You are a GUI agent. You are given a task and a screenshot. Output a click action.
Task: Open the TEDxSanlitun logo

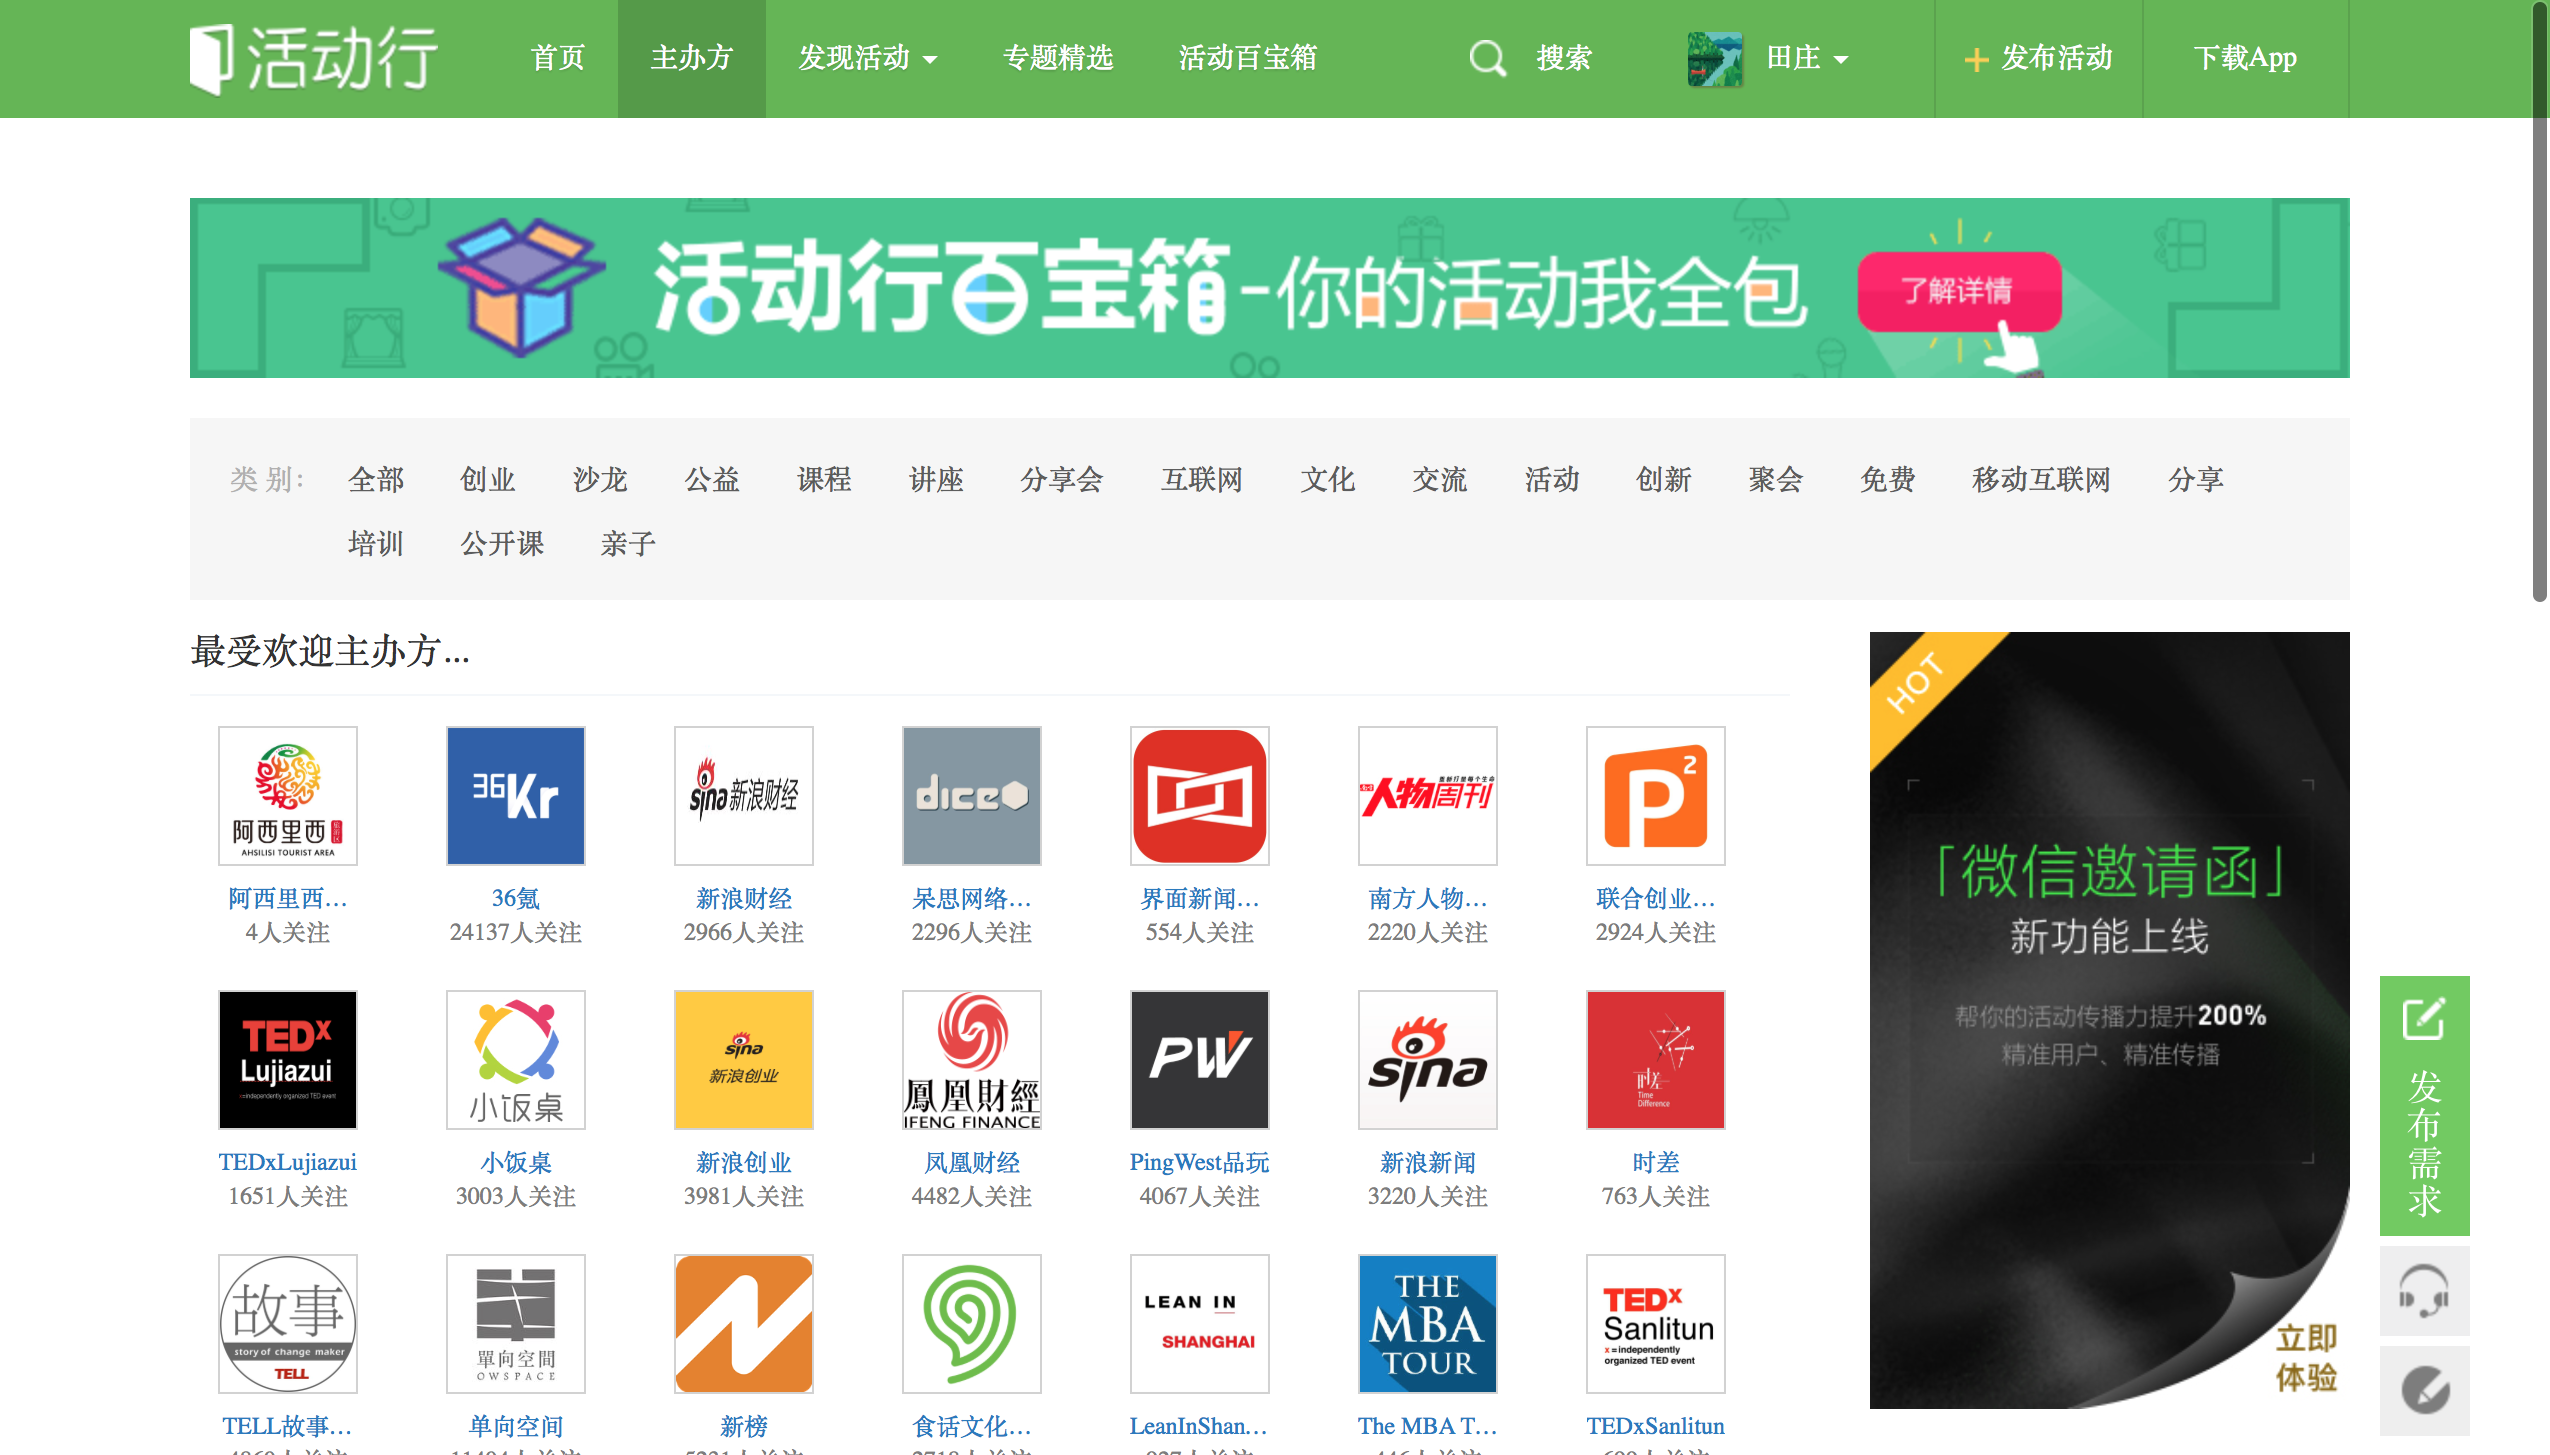pyautogui.click(x=1656, y=1324)
